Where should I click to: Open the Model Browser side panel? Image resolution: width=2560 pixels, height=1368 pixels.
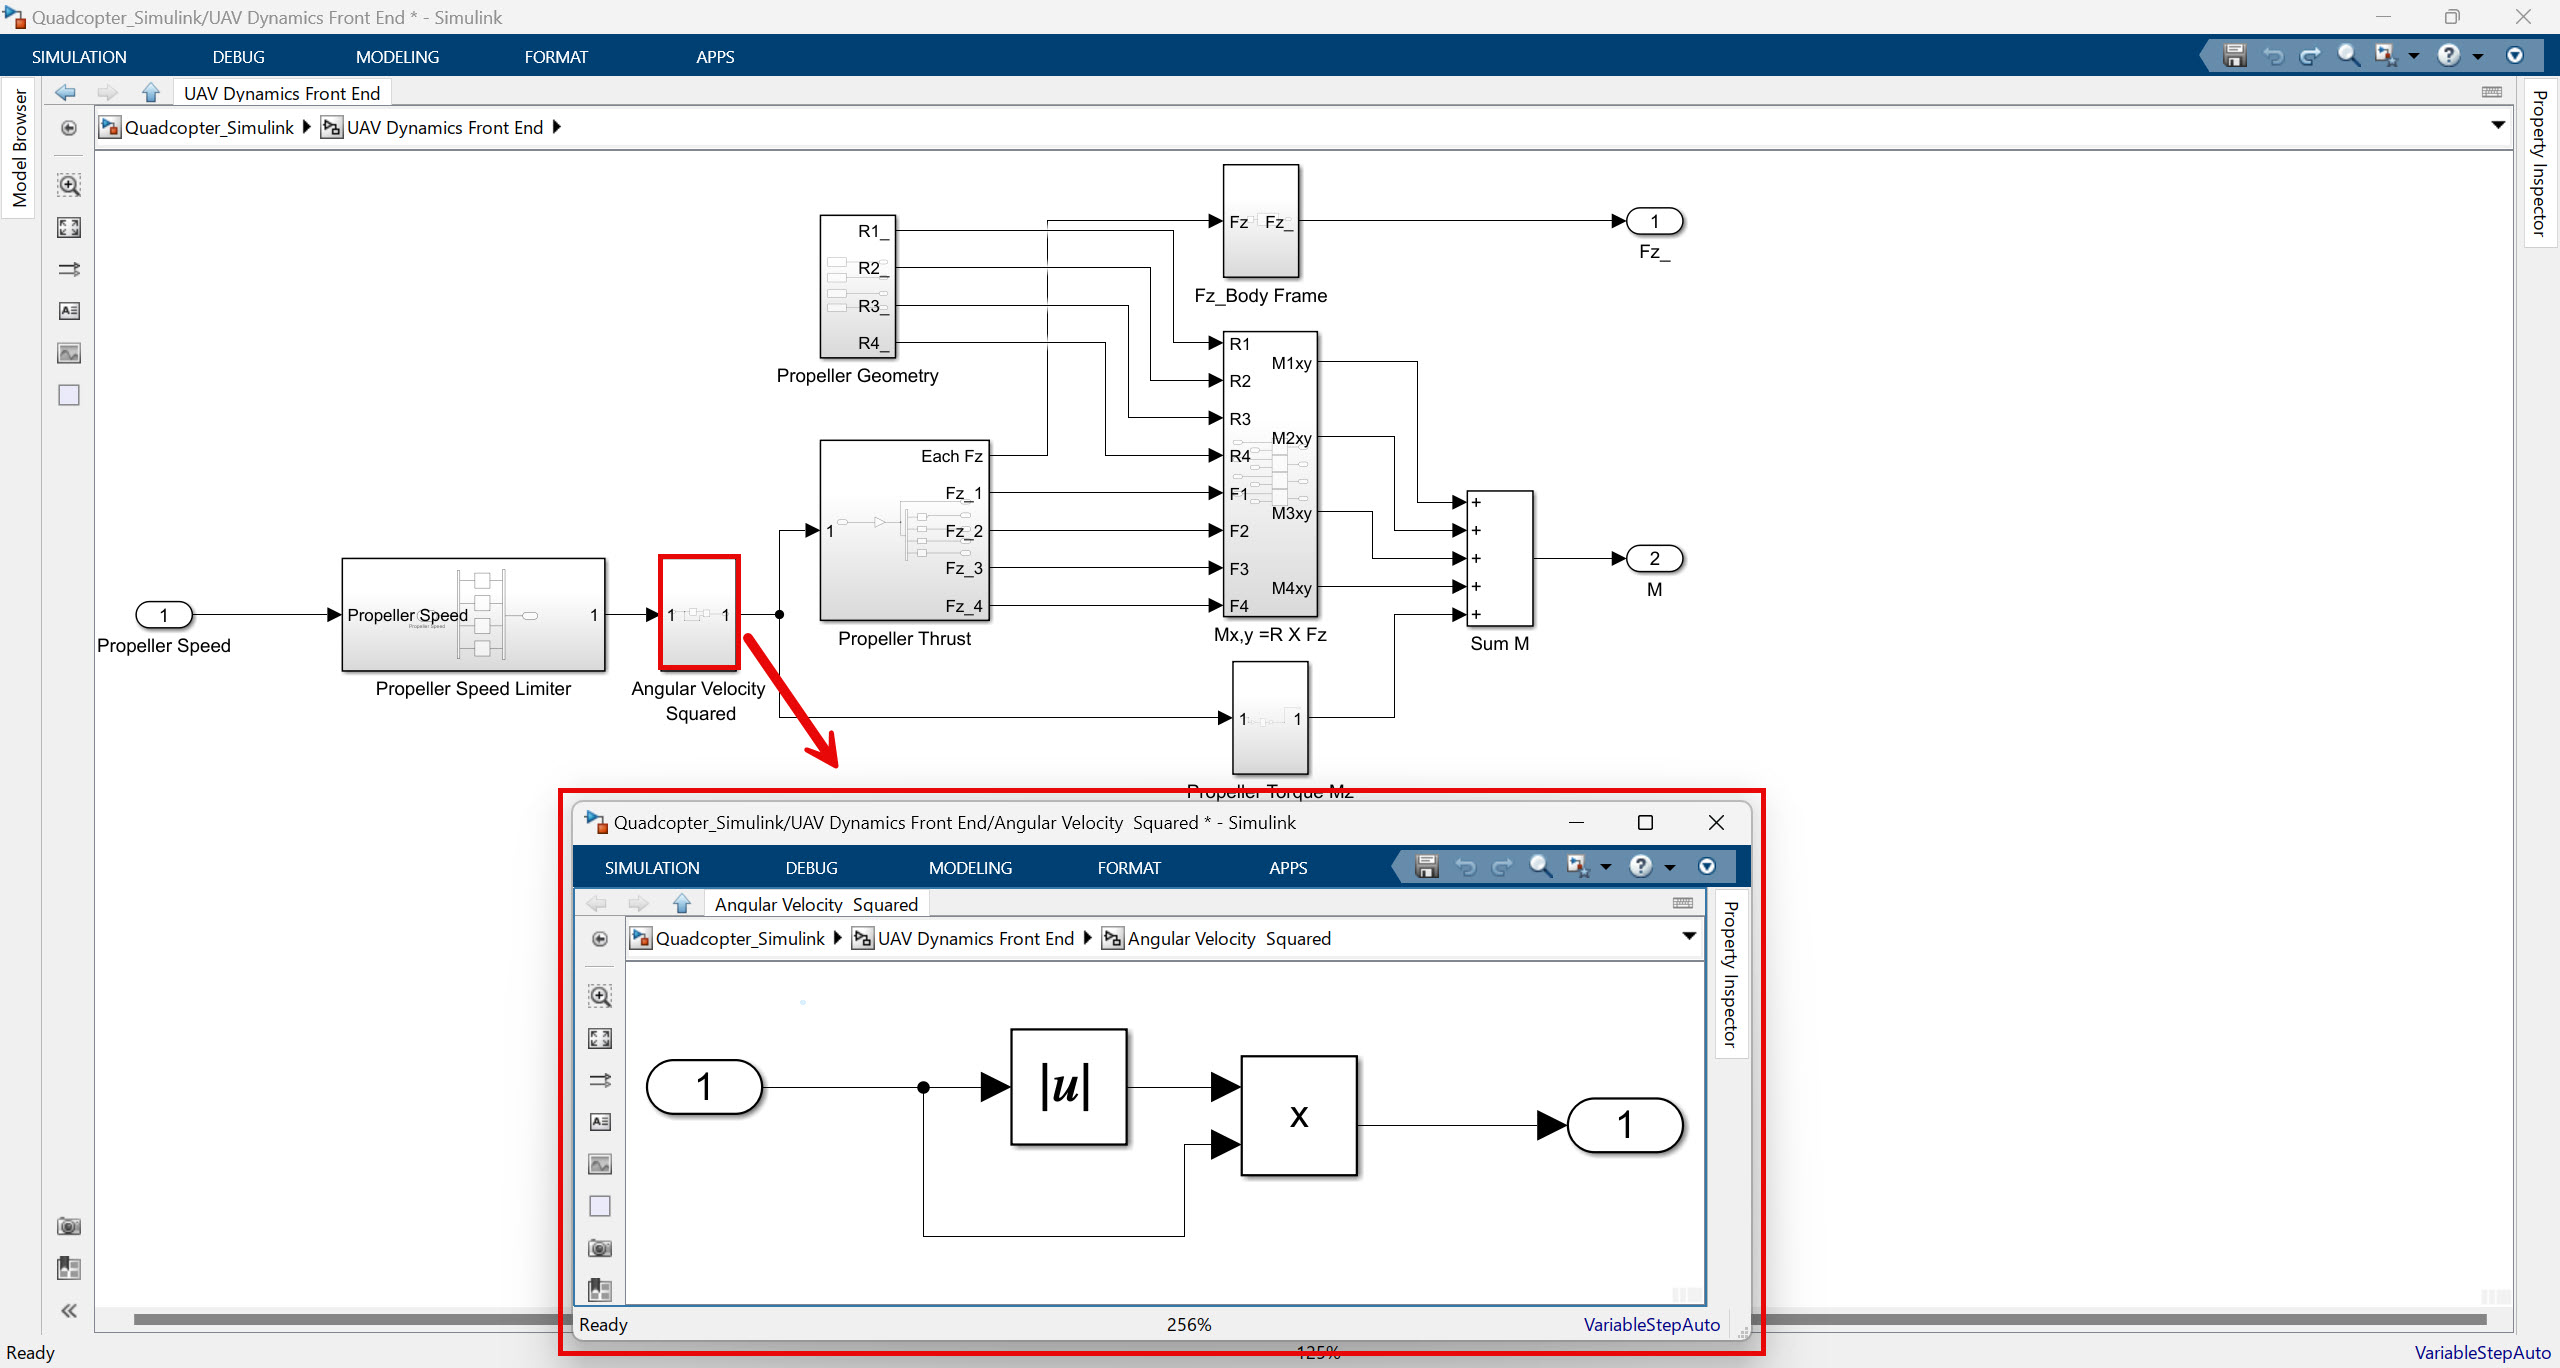tap(19, 148)
